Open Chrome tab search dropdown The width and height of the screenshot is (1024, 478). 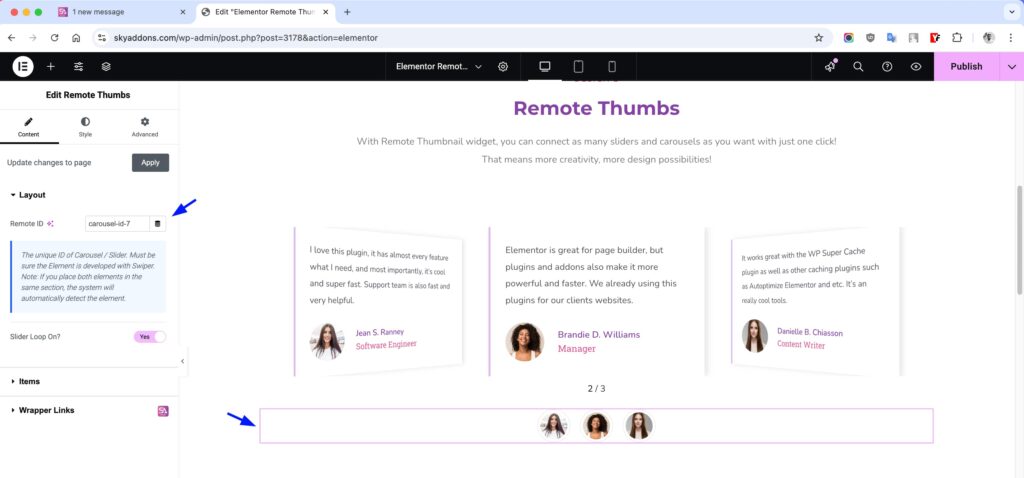[x=1010, y=12]
